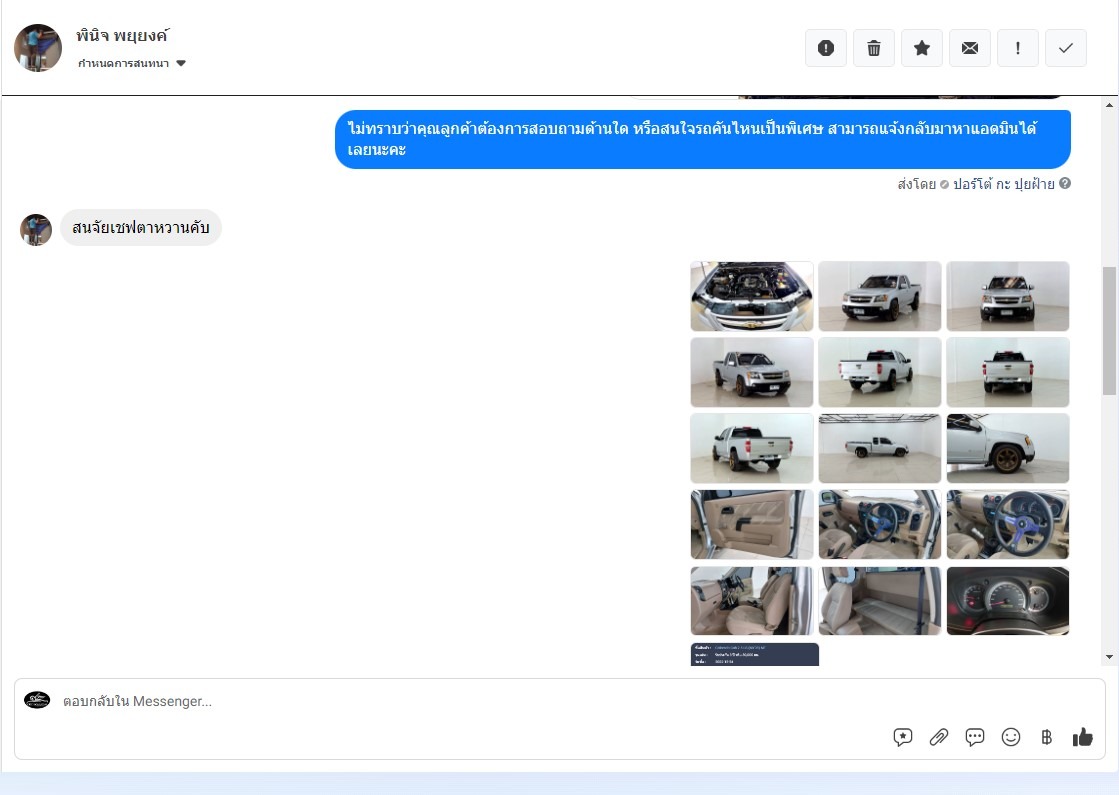Mark conversation as spam with the exclamation-circle icon
Image resolution: width=1119 pixels, height=795 pixels.
[826, 48]
